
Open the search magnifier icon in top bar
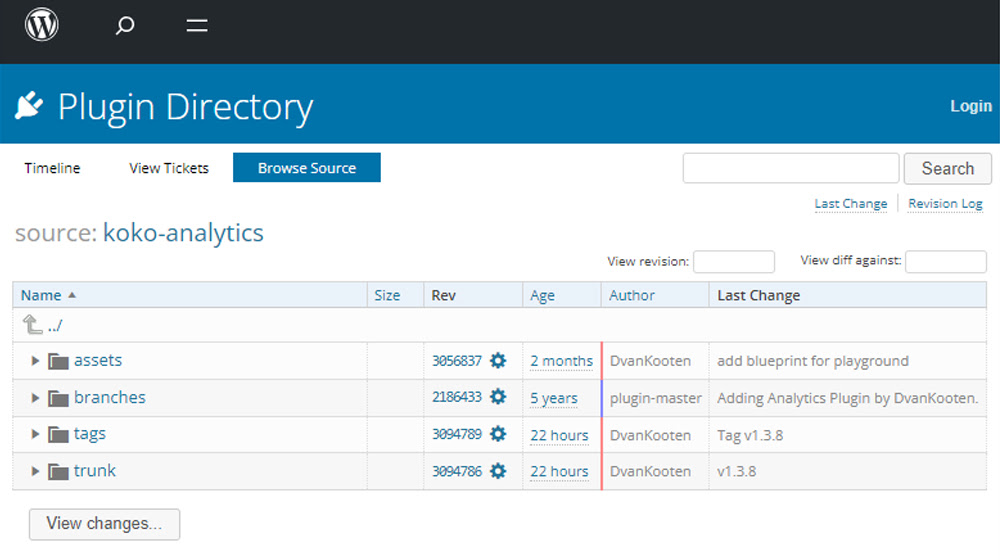coord(124,26)
